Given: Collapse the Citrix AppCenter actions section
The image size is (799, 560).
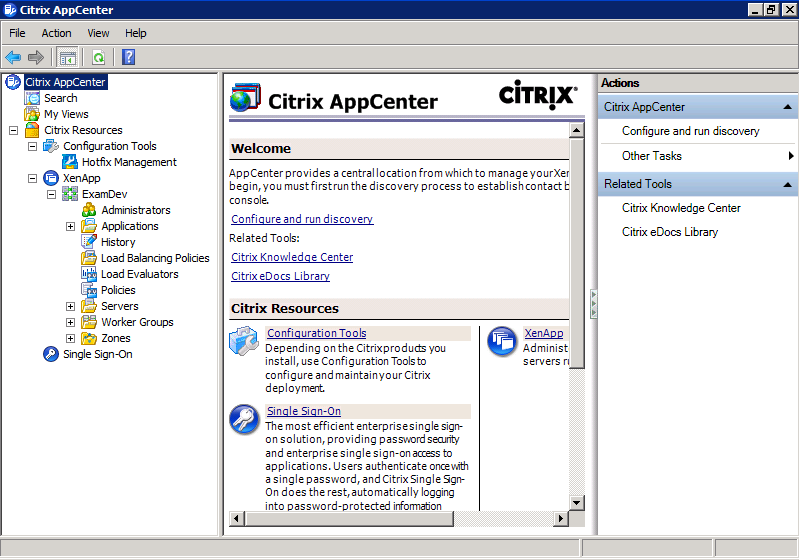Looking at the screenshot, I should coord(788,107).
